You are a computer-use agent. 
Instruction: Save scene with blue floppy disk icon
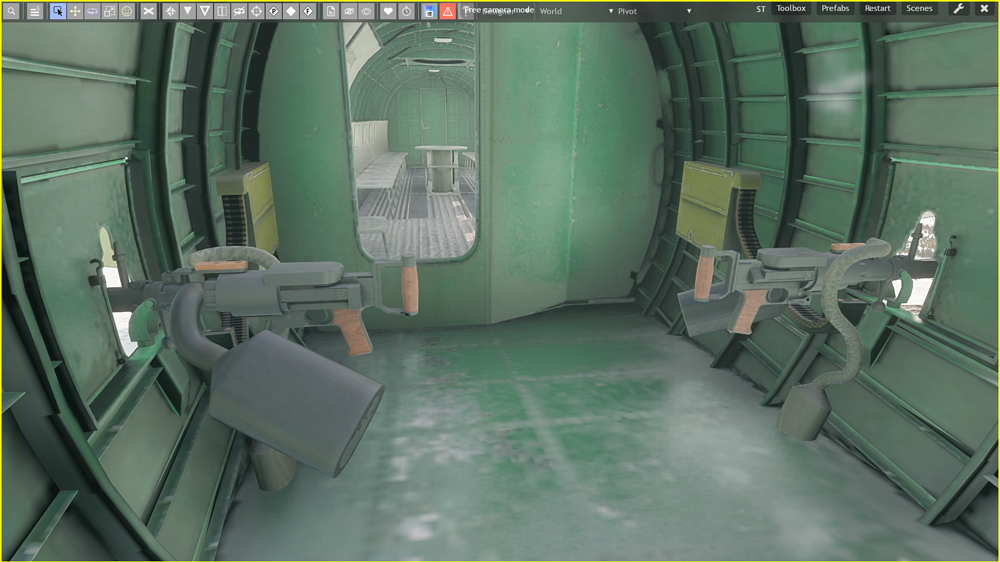pyautogui.click(x=429, y=11)
